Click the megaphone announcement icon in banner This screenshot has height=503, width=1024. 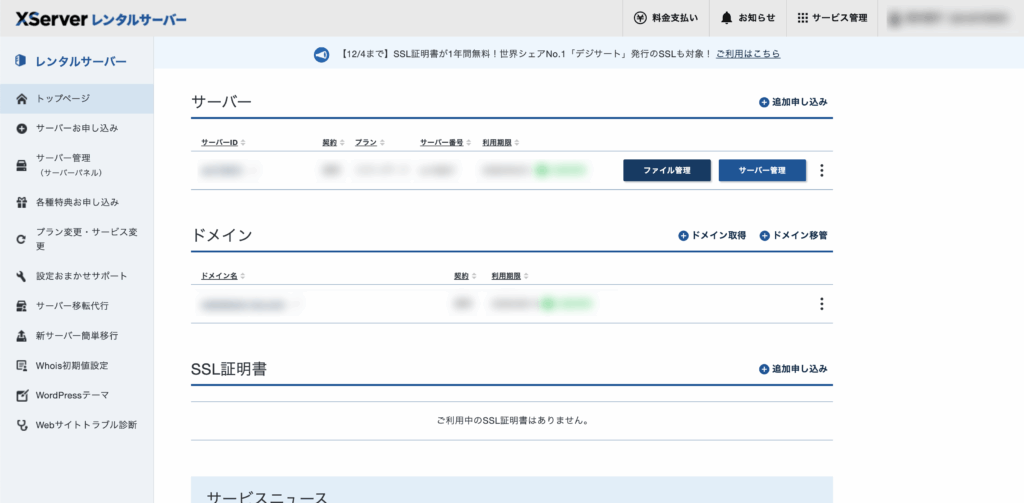pos(321,54)
